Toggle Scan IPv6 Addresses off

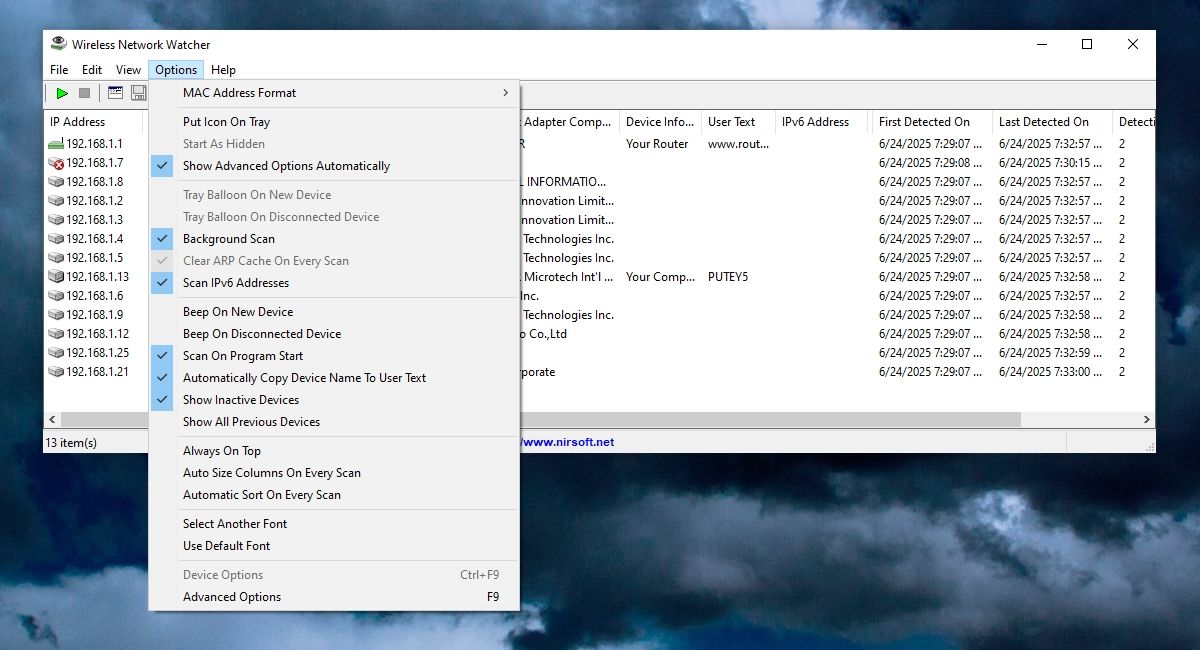pyautogui.click(x=334, y=283)
